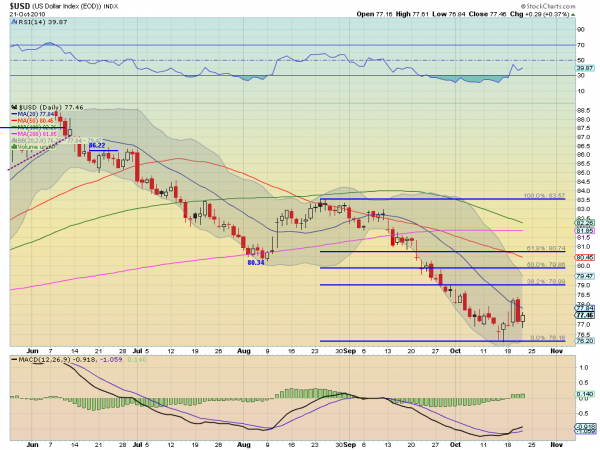Screen dimensions: 600x450
Task: Click the Open 77.16 value
Action: click(x=375, y=14)
